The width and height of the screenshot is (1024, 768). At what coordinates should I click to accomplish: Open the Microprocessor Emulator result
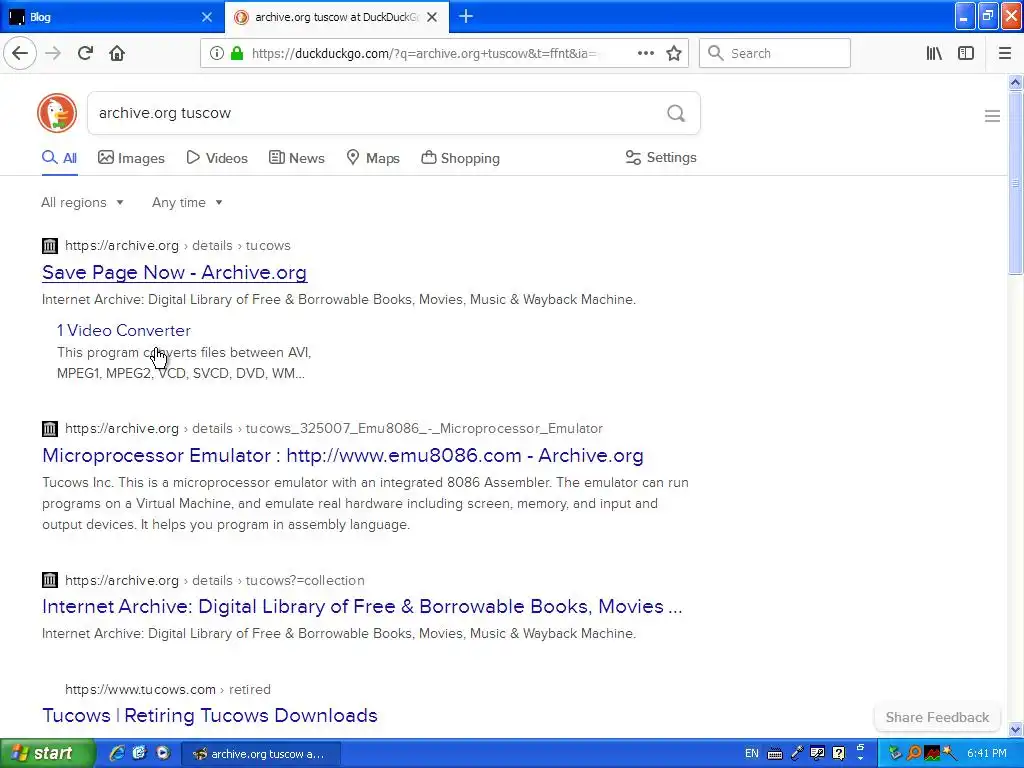(x=343, y=455)
